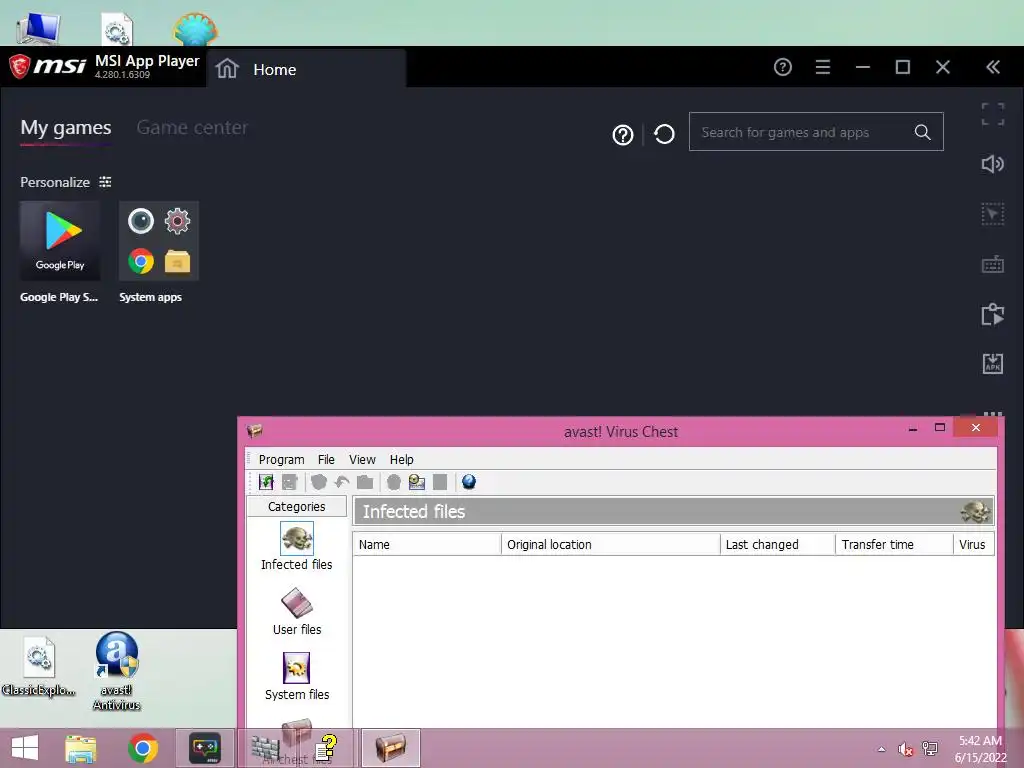Sort by Last changed column
This screenshot has height=768, width=1024.
click(x=778, y=544)
